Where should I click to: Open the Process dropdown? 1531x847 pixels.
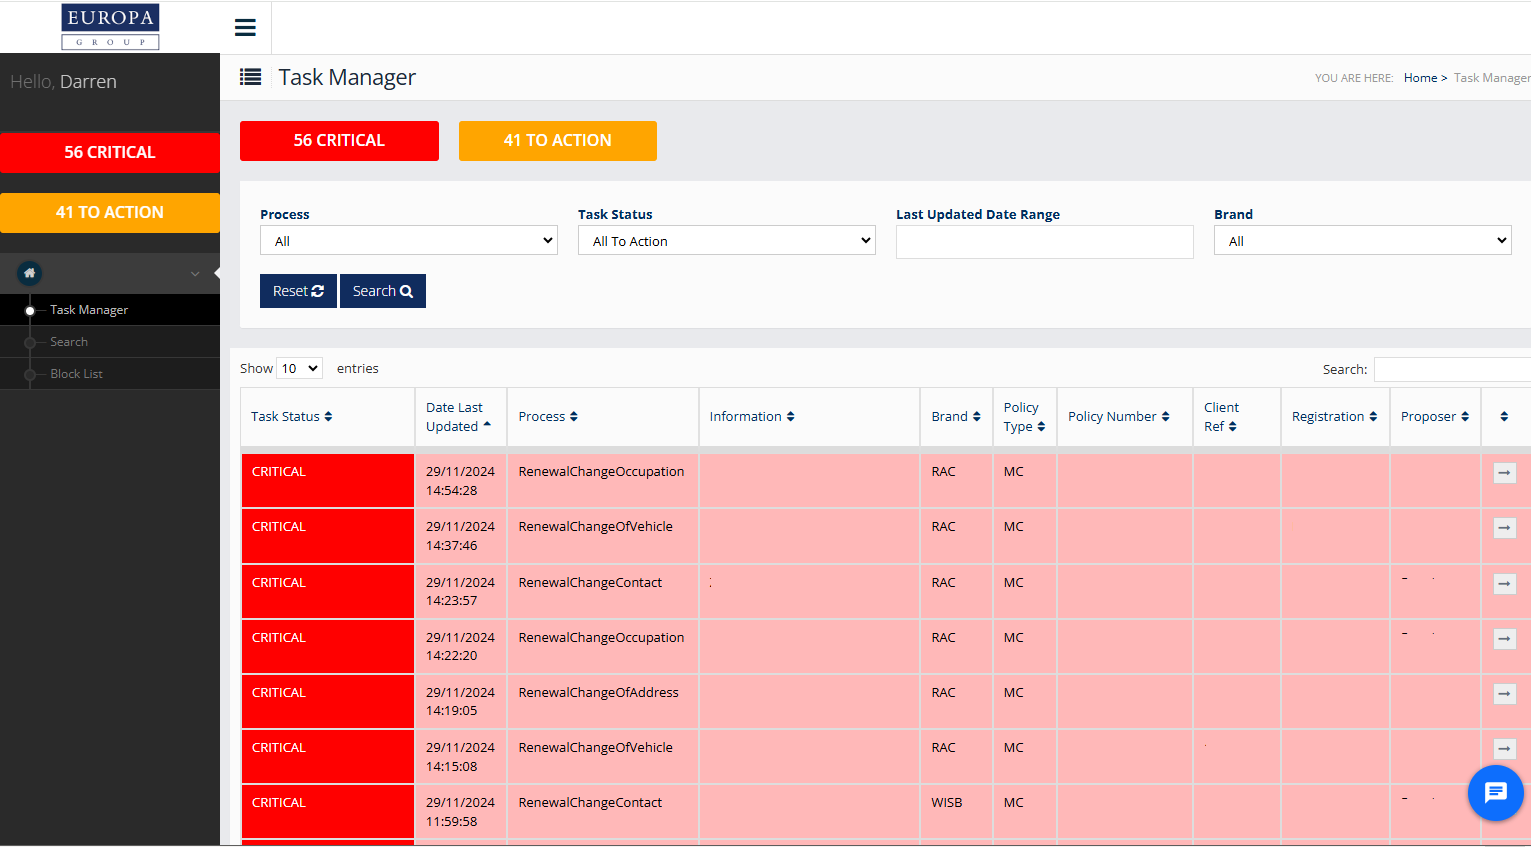pos(408,241)
